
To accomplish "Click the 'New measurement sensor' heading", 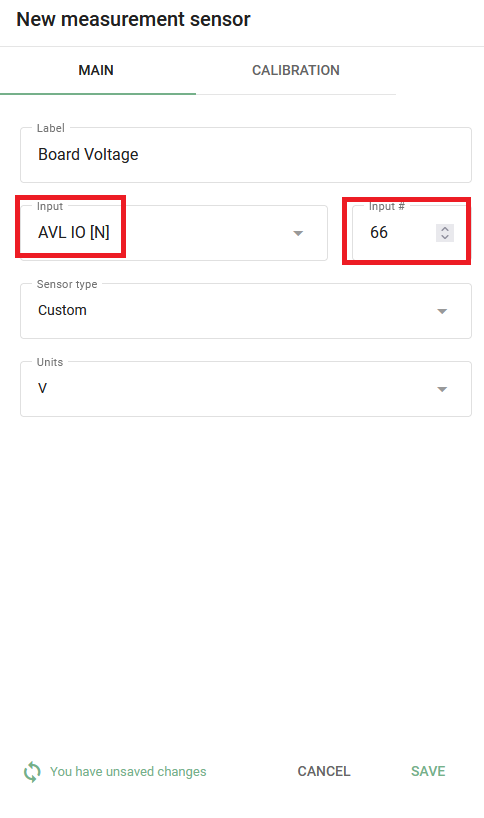I will point(134,19).
